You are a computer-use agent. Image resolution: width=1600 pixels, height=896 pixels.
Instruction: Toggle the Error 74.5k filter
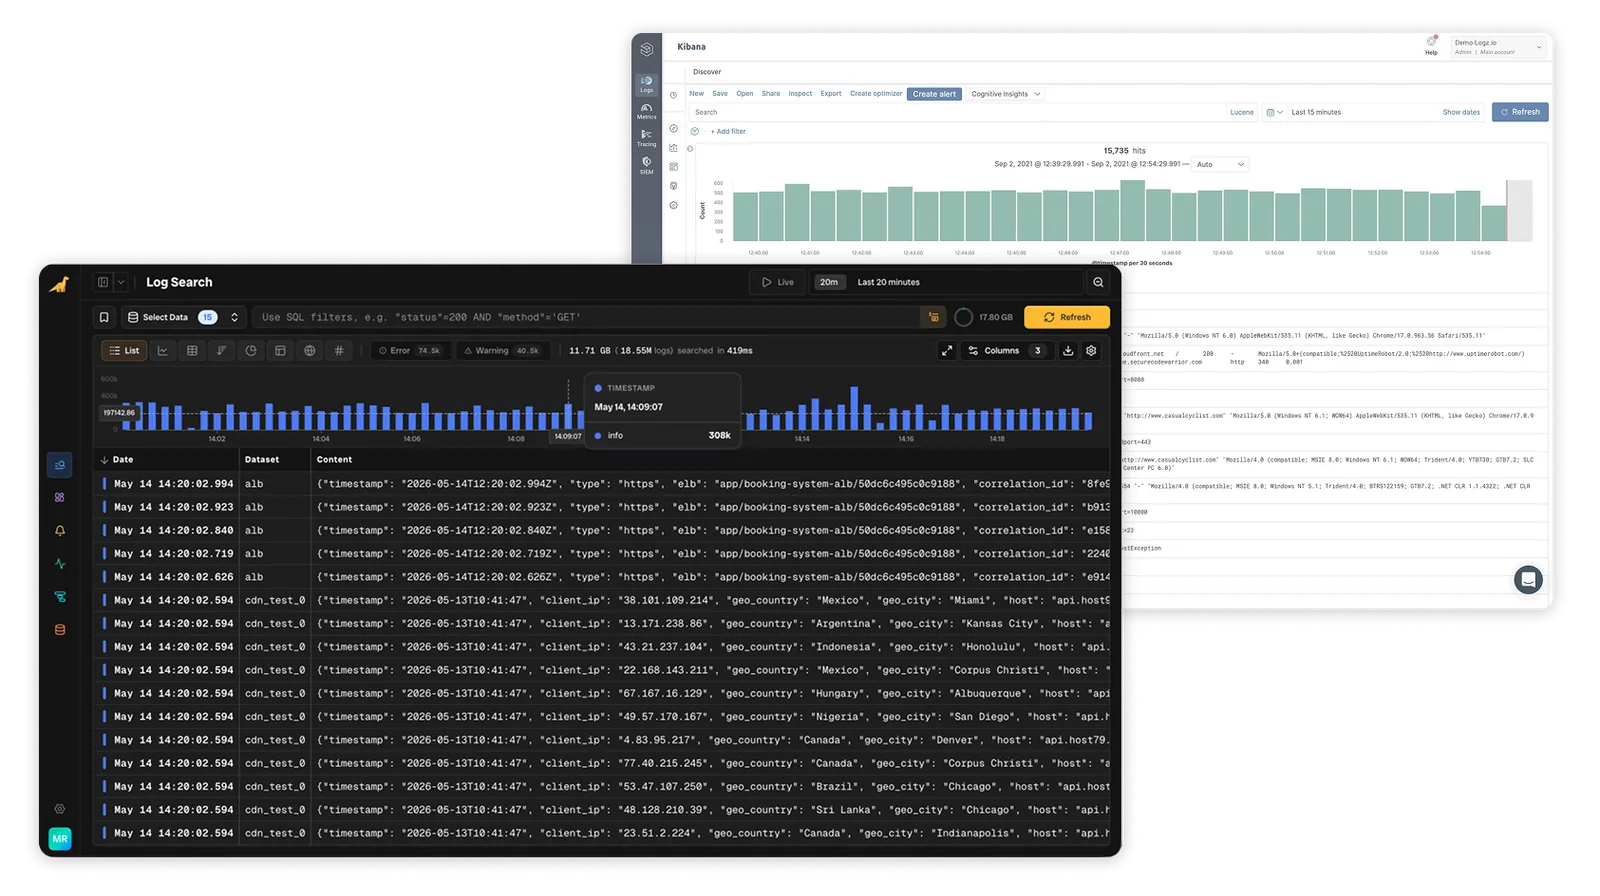coord(409,351)
